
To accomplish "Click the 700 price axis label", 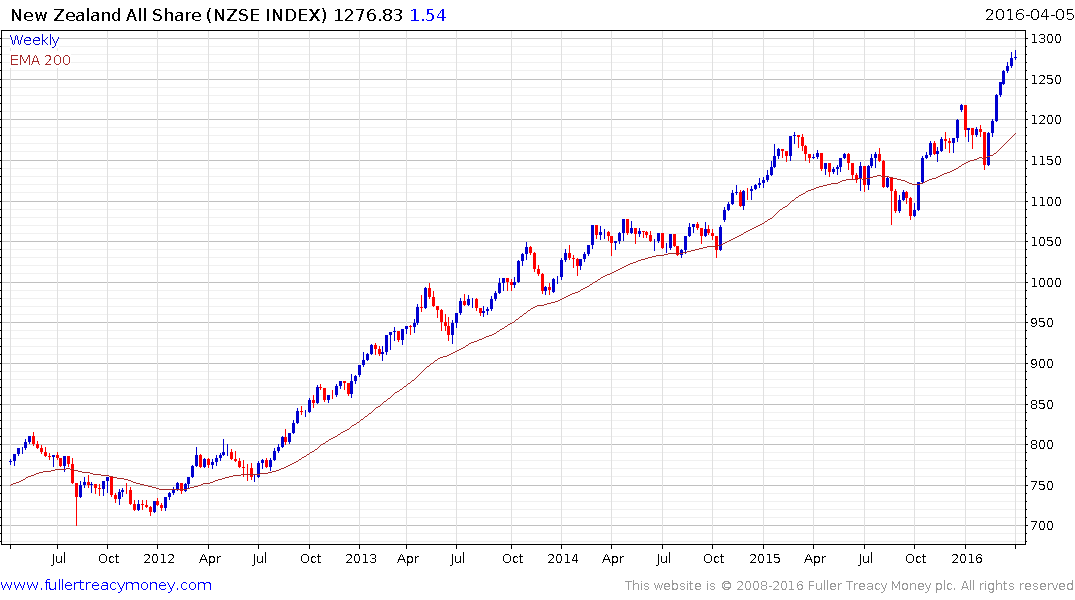I will point(1042,526).
